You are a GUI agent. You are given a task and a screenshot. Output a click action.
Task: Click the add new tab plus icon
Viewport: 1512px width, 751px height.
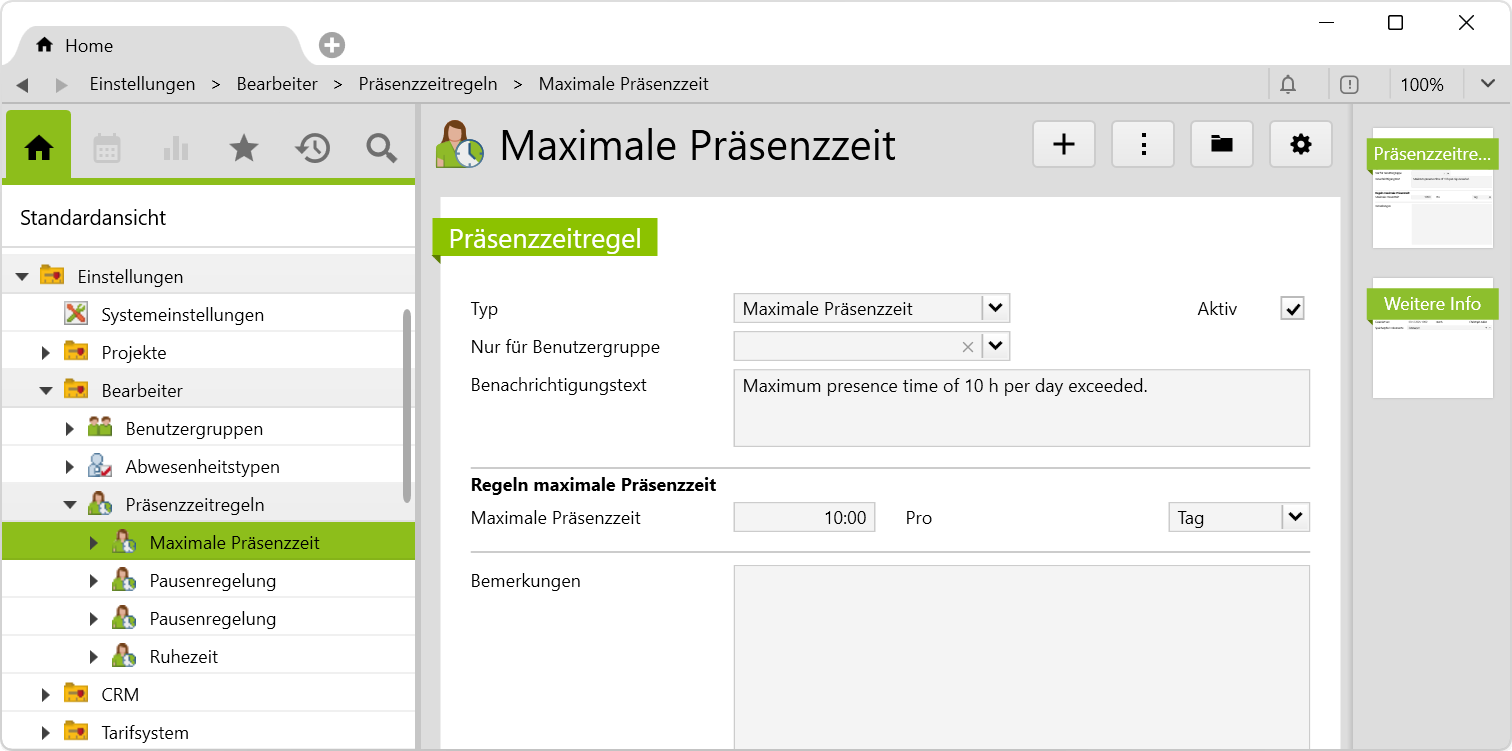[x=332, y=45]
